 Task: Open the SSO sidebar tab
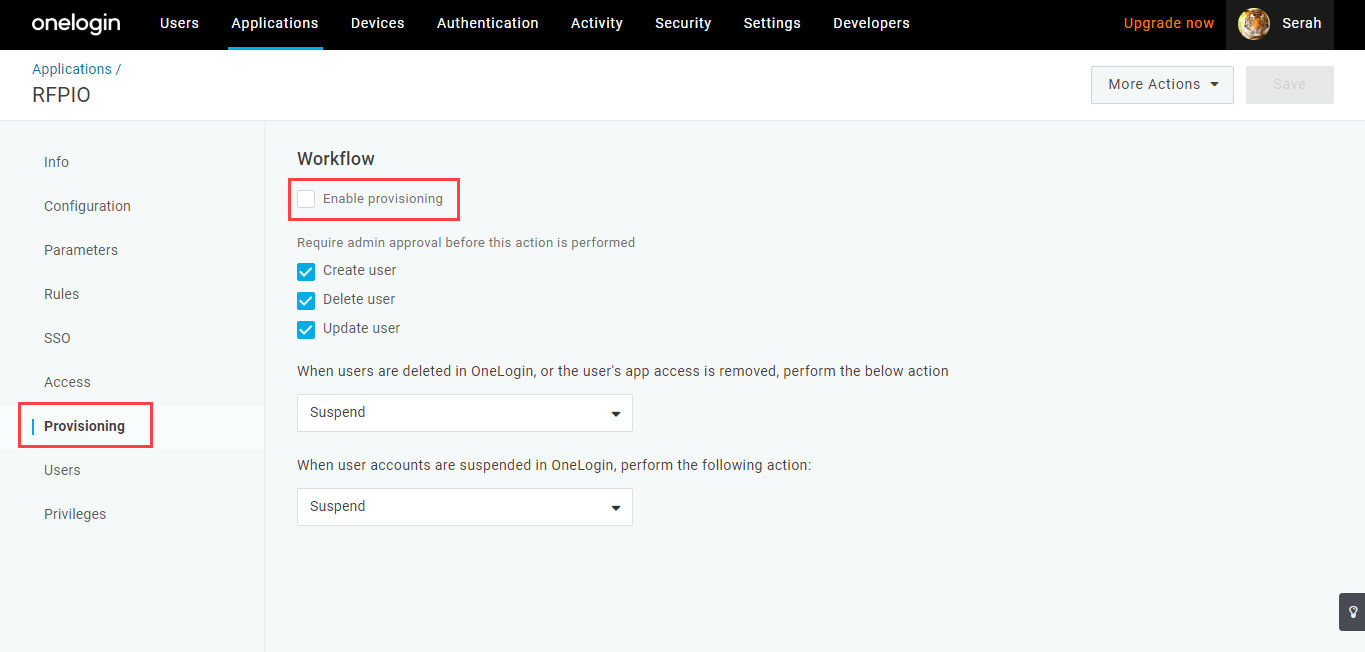(x=57, y=338)
